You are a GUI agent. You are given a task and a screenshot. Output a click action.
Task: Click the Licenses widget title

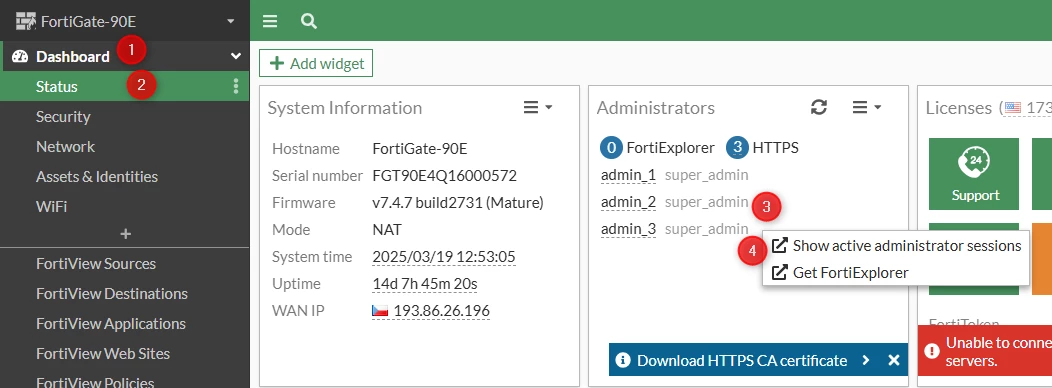tap(959, 107)
